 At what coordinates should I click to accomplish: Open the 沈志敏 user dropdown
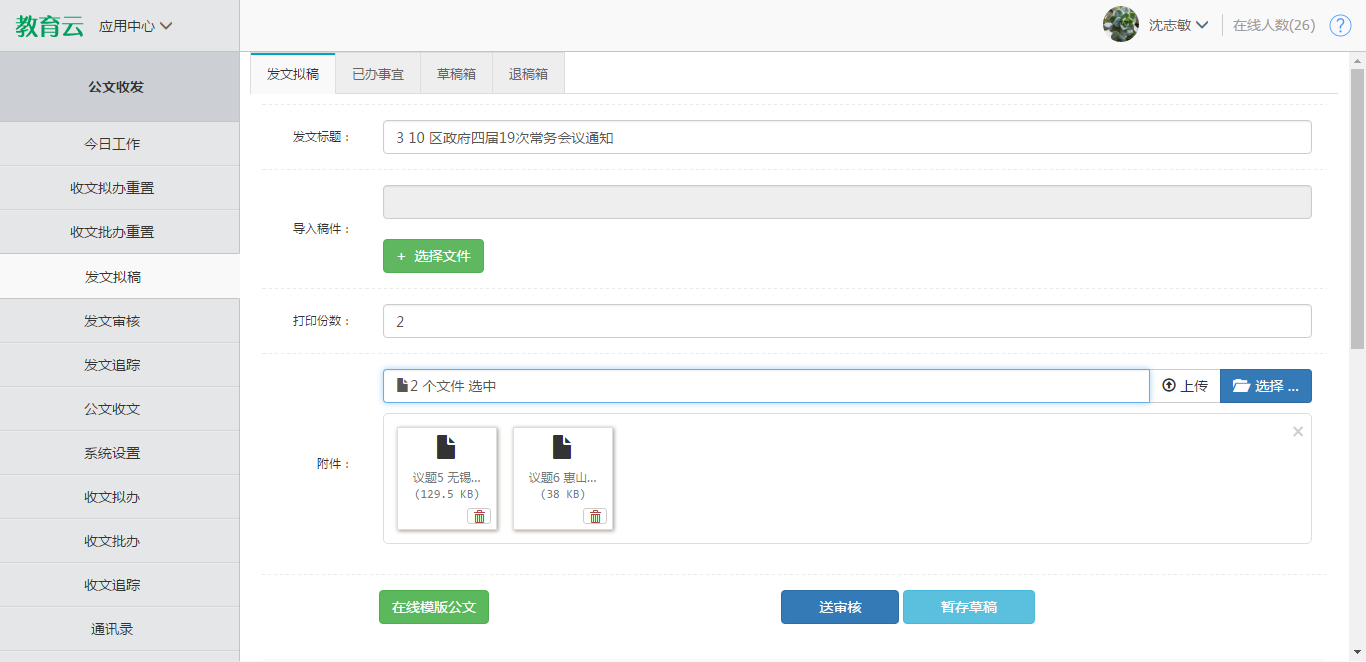pyautogui.click(x=1178, y=25)
